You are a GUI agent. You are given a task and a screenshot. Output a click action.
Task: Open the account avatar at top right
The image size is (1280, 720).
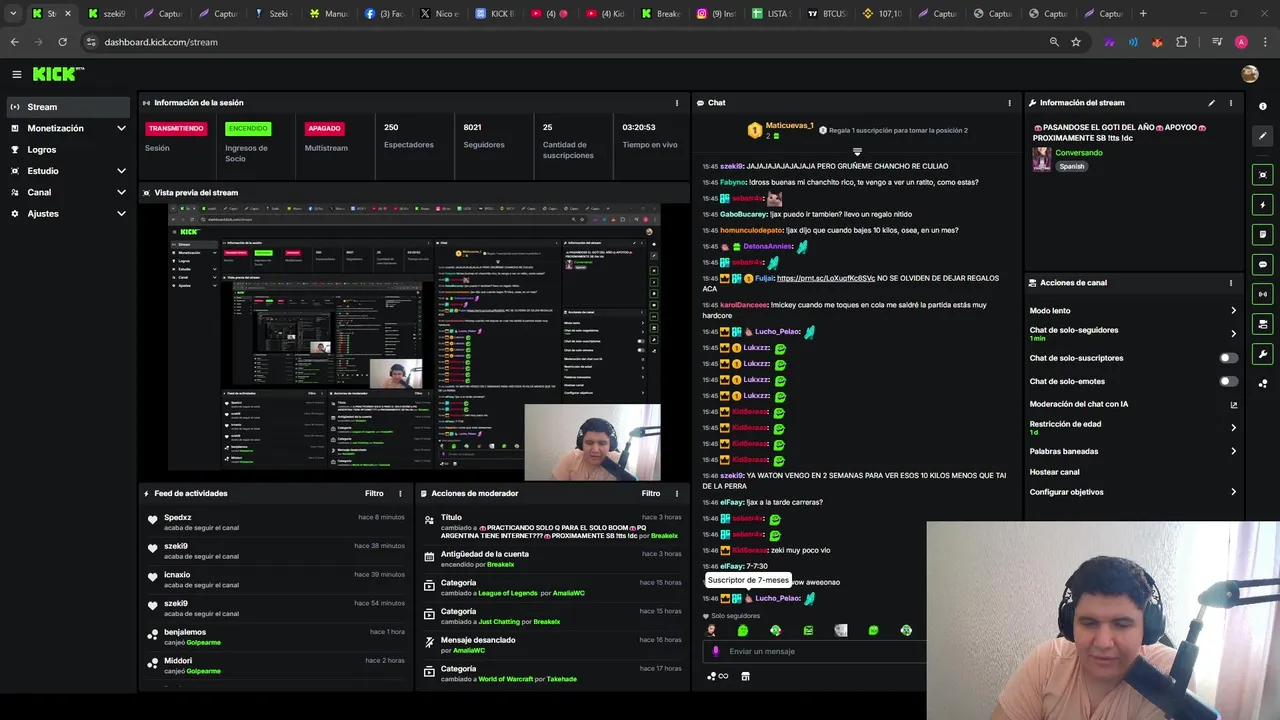[1249, 74]
